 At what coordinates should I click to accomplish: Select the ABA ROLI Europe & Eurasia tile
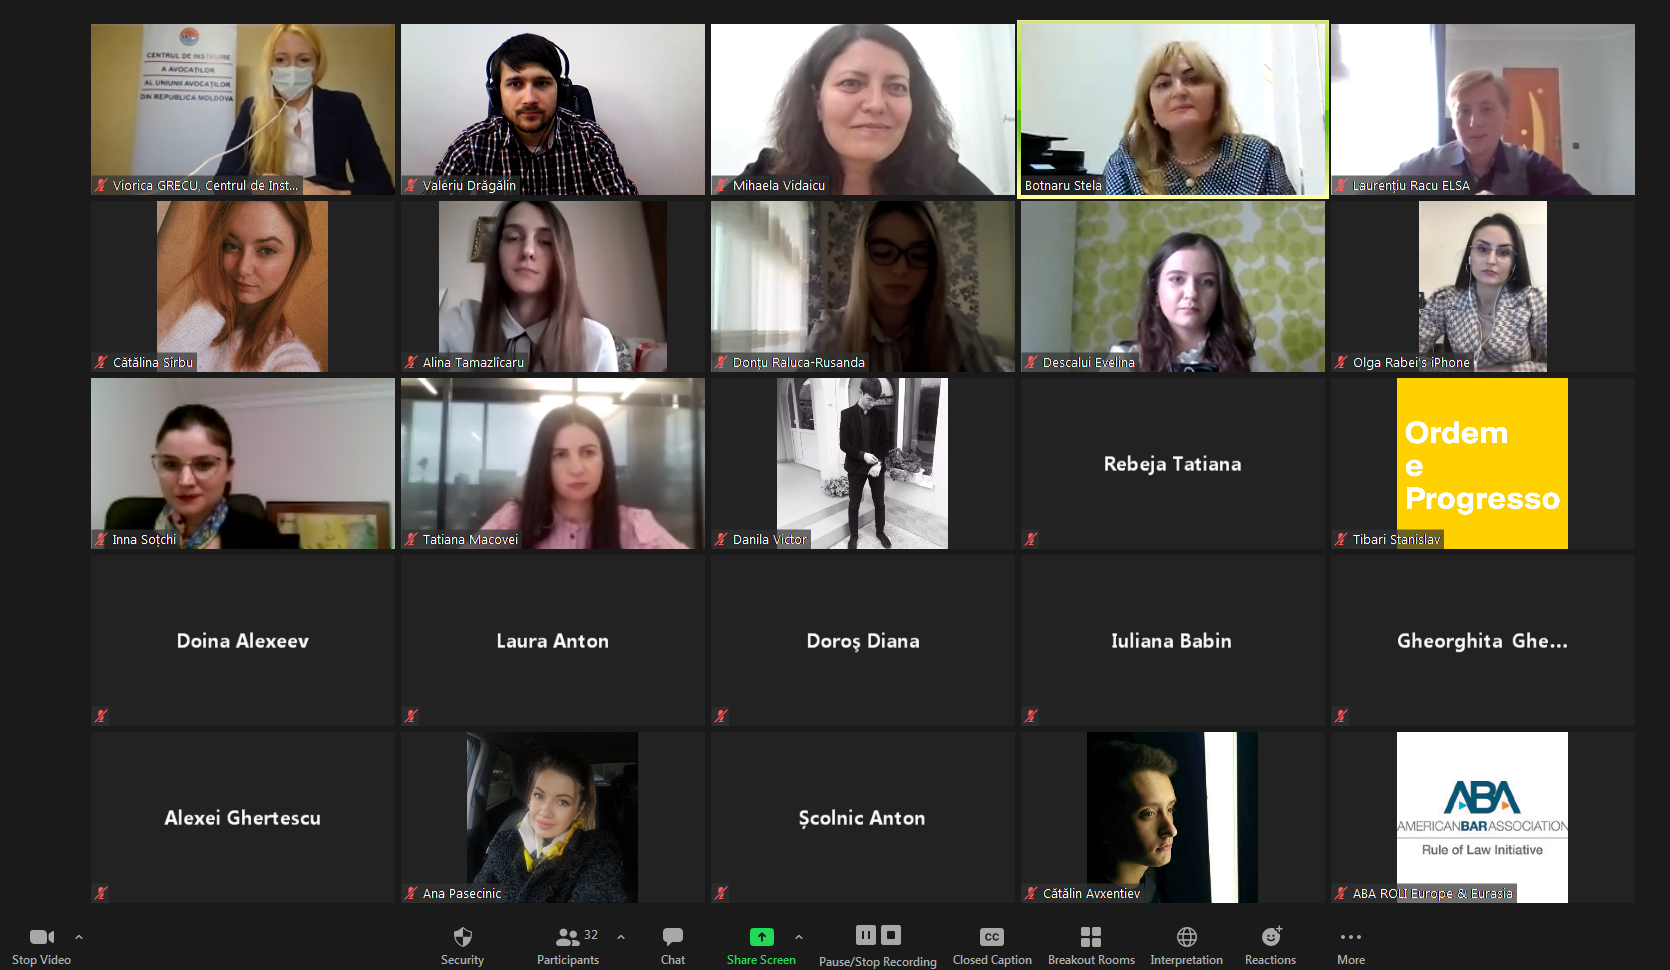[x=1483, y=817]
